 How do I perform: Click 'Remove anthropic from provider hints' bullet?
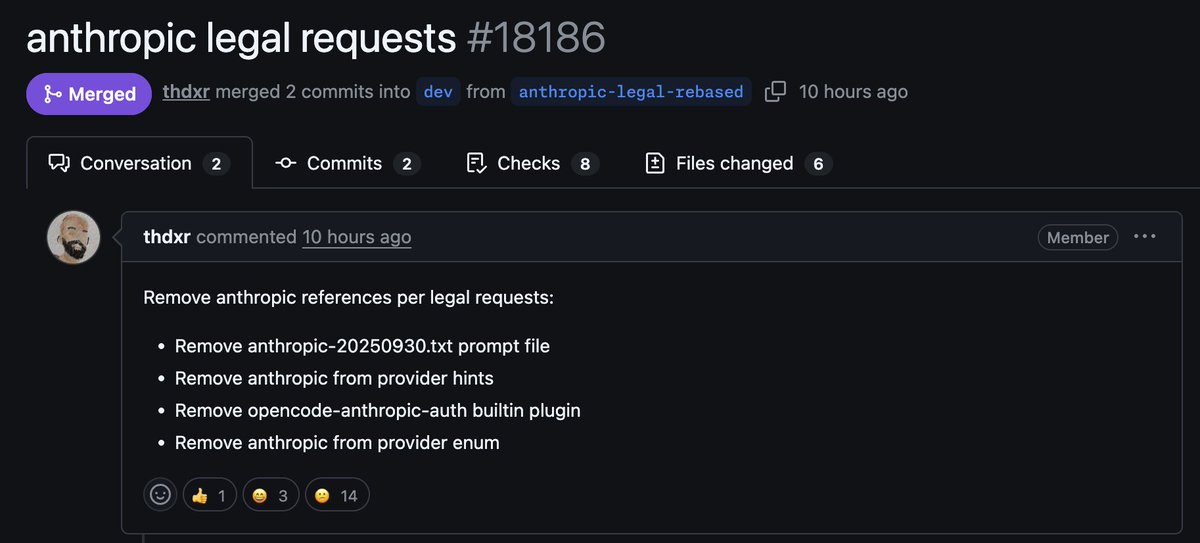coord(334,378)
